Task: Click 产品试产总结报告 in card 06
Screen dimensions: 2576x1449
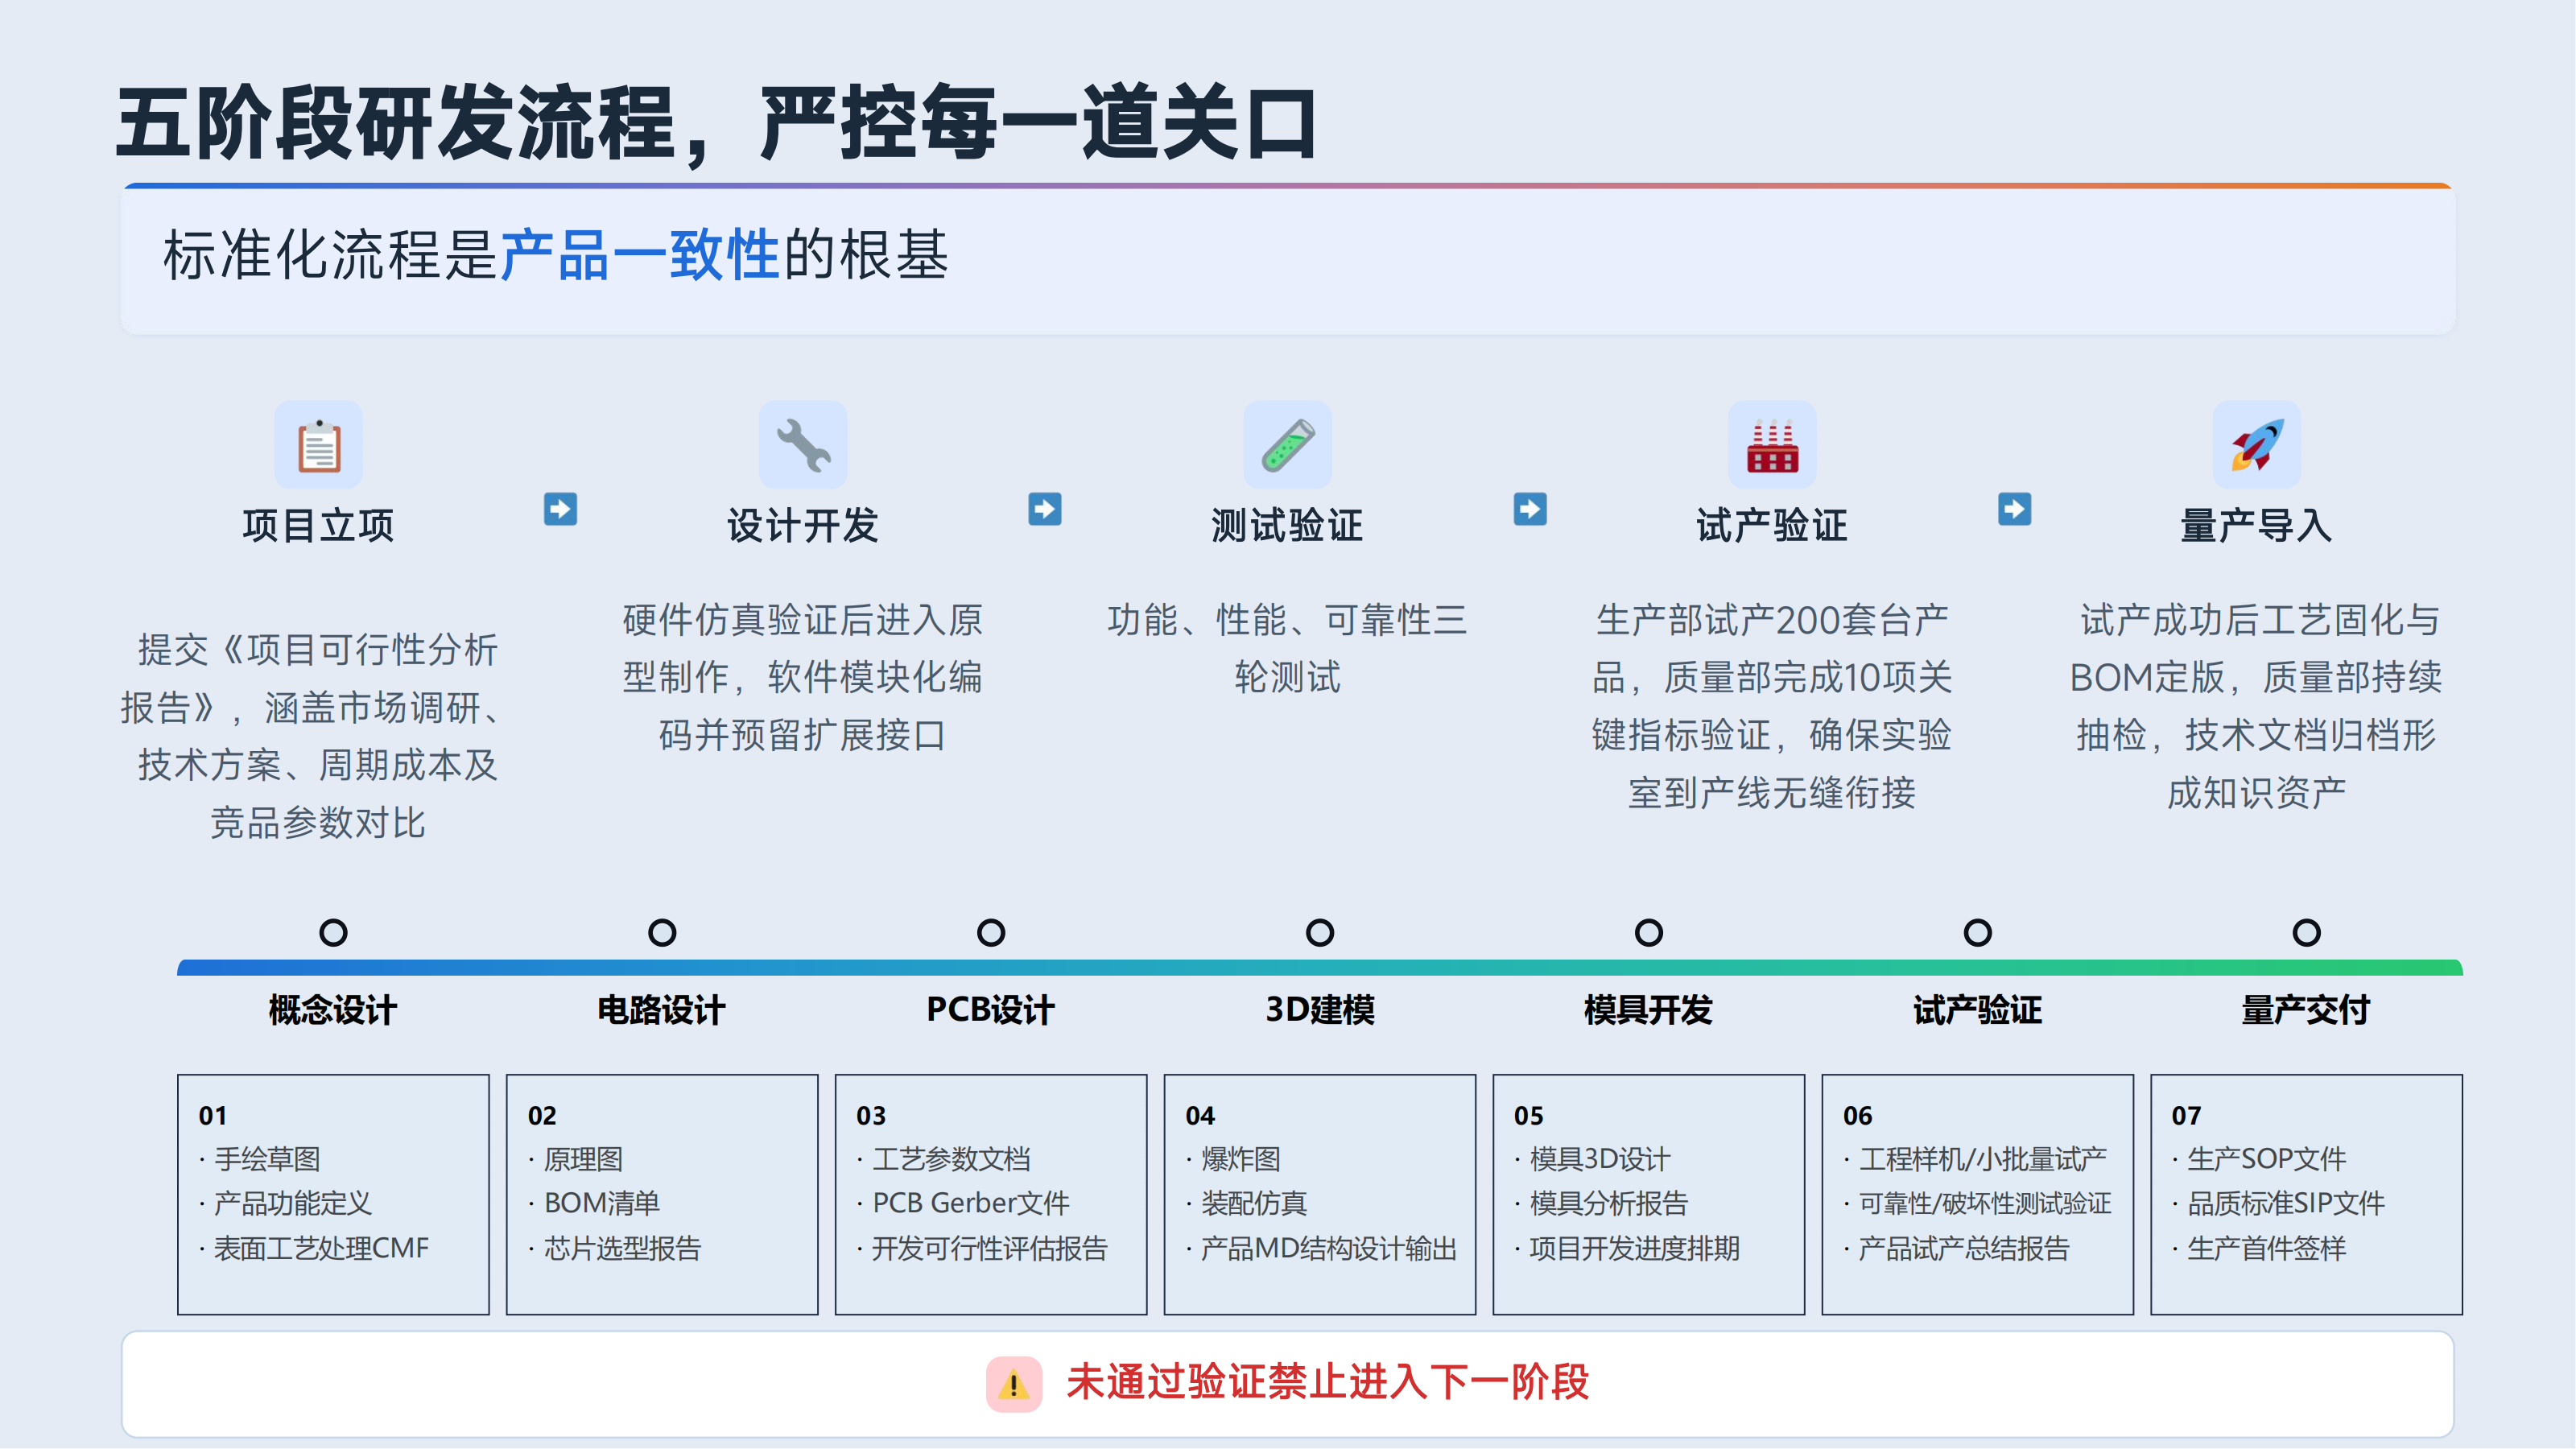Action: [1964, 1248]
